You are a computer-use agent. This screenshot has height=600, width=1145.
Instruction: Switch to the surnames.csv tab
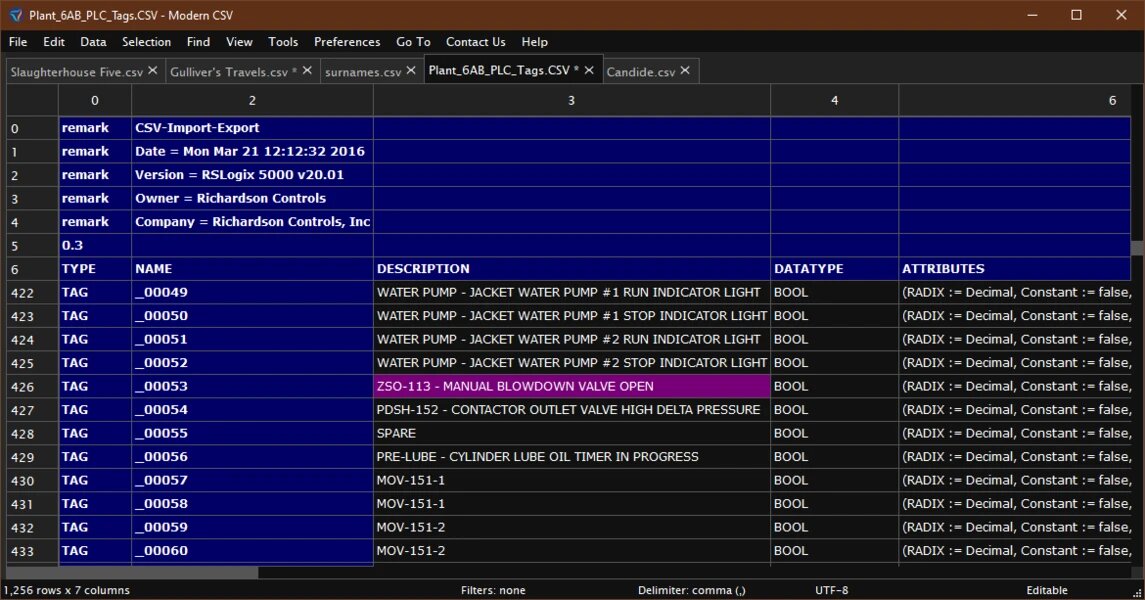click(363, 72)
